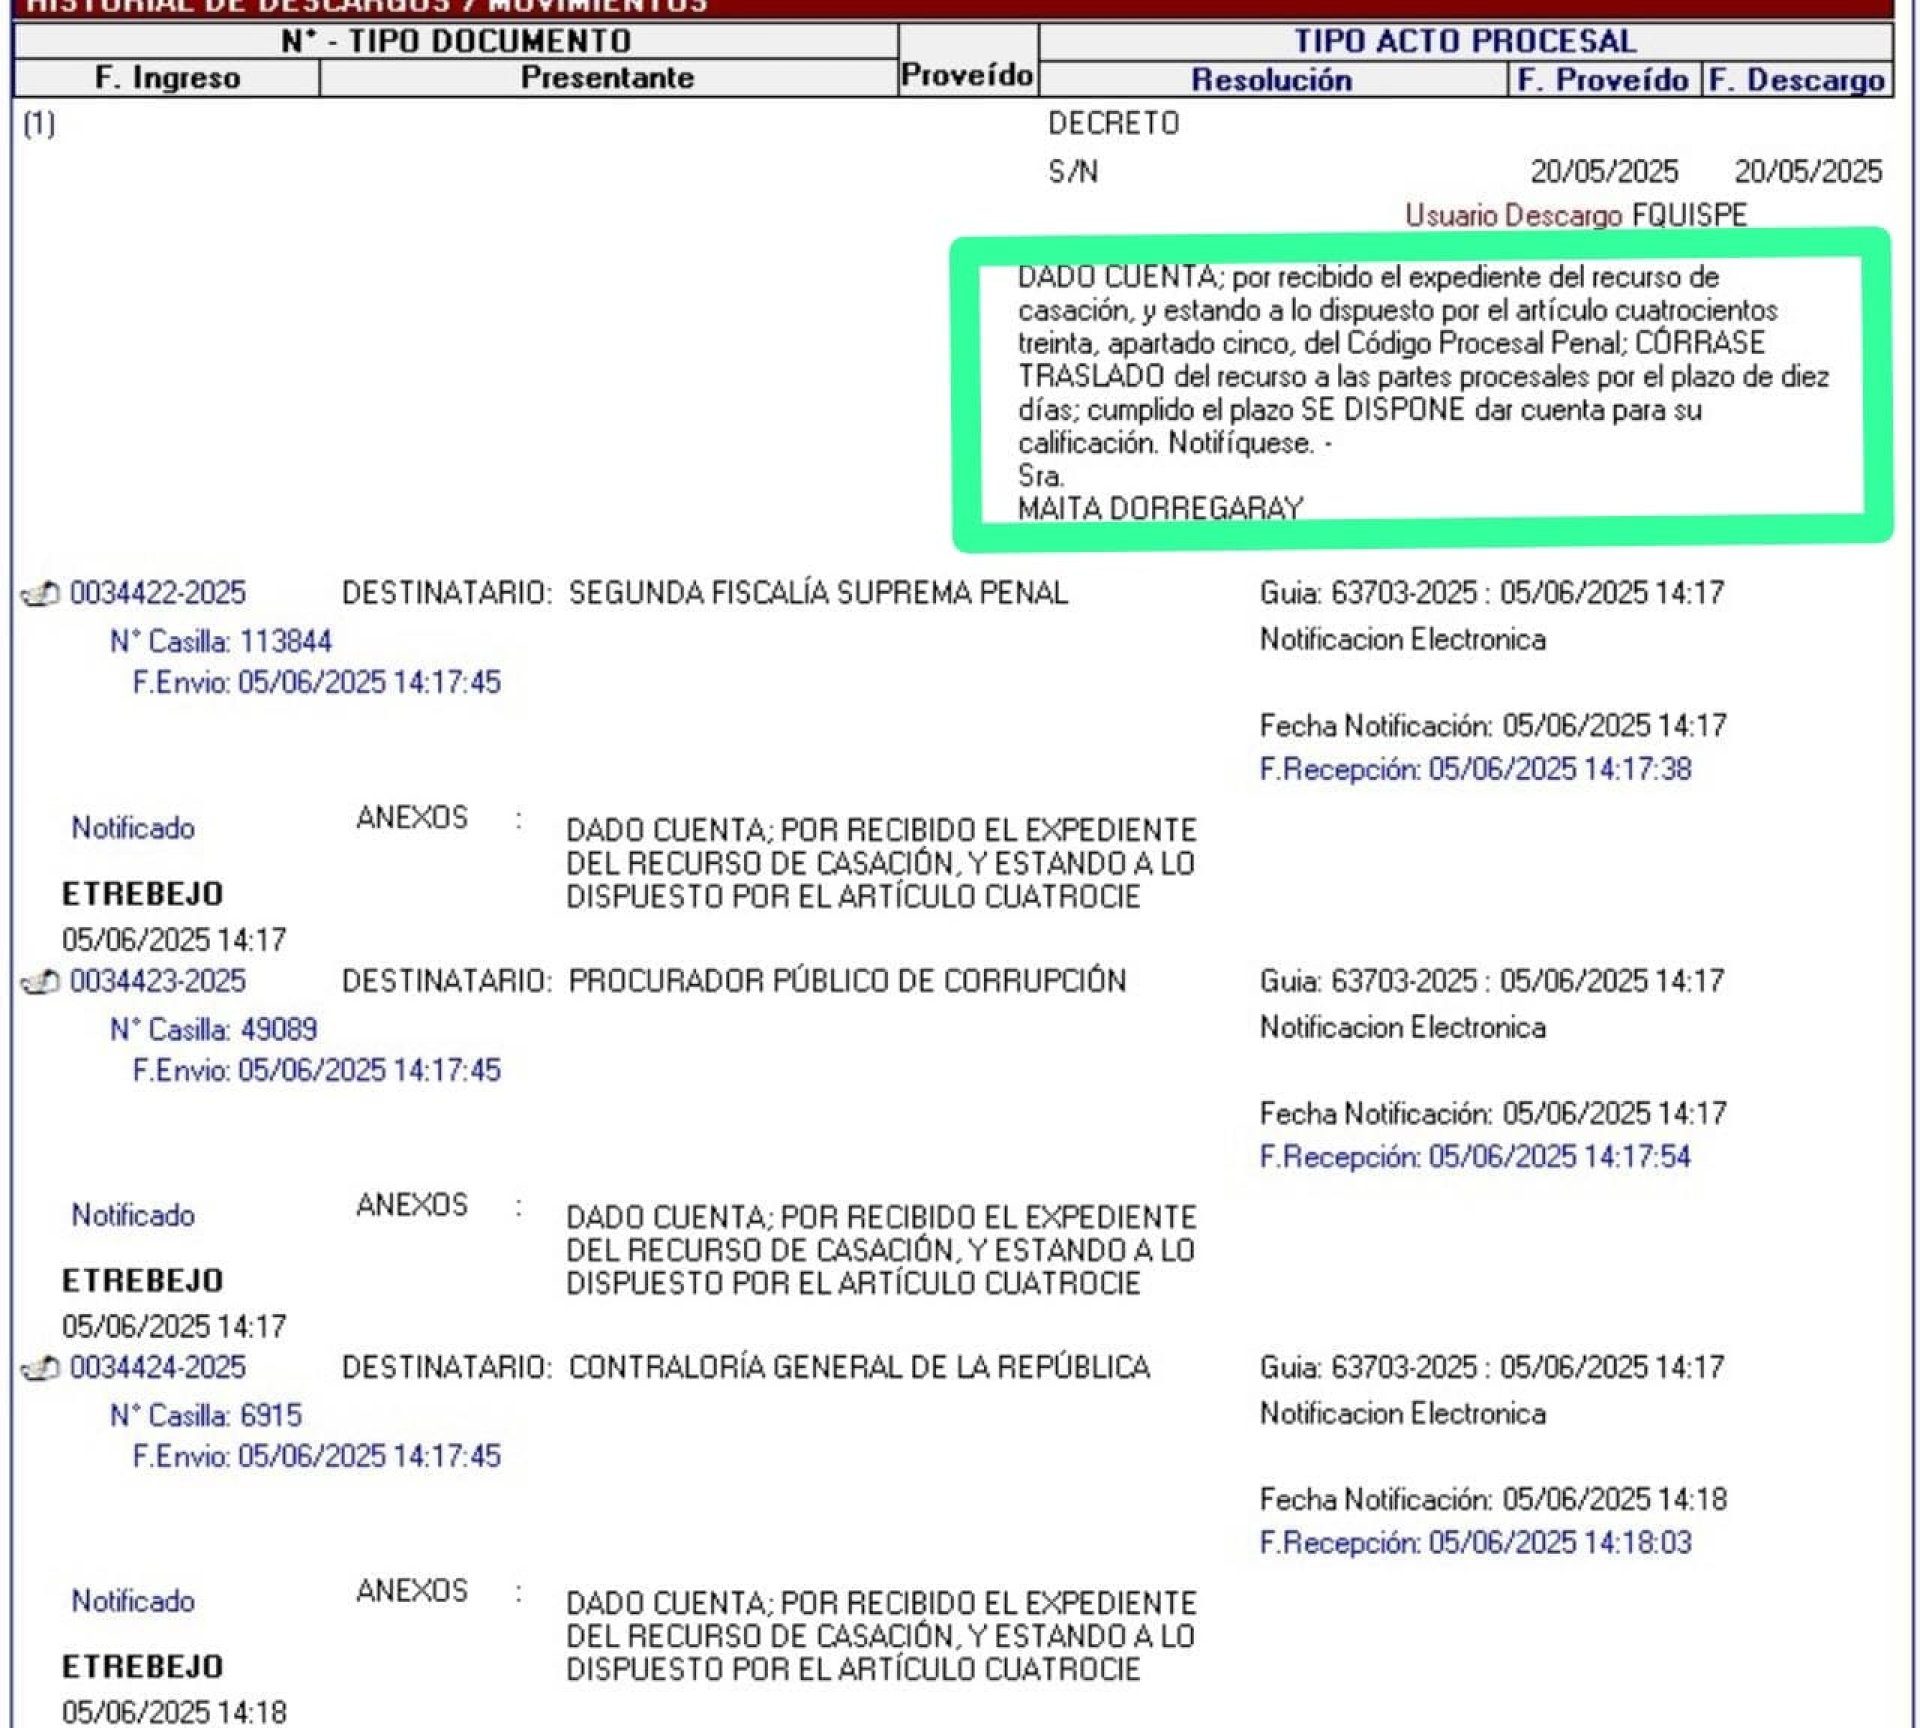The width and height of the screenshot is (1920, 1728).
Task: Open notification number 0034422-2025
Action: pos(158,593)
